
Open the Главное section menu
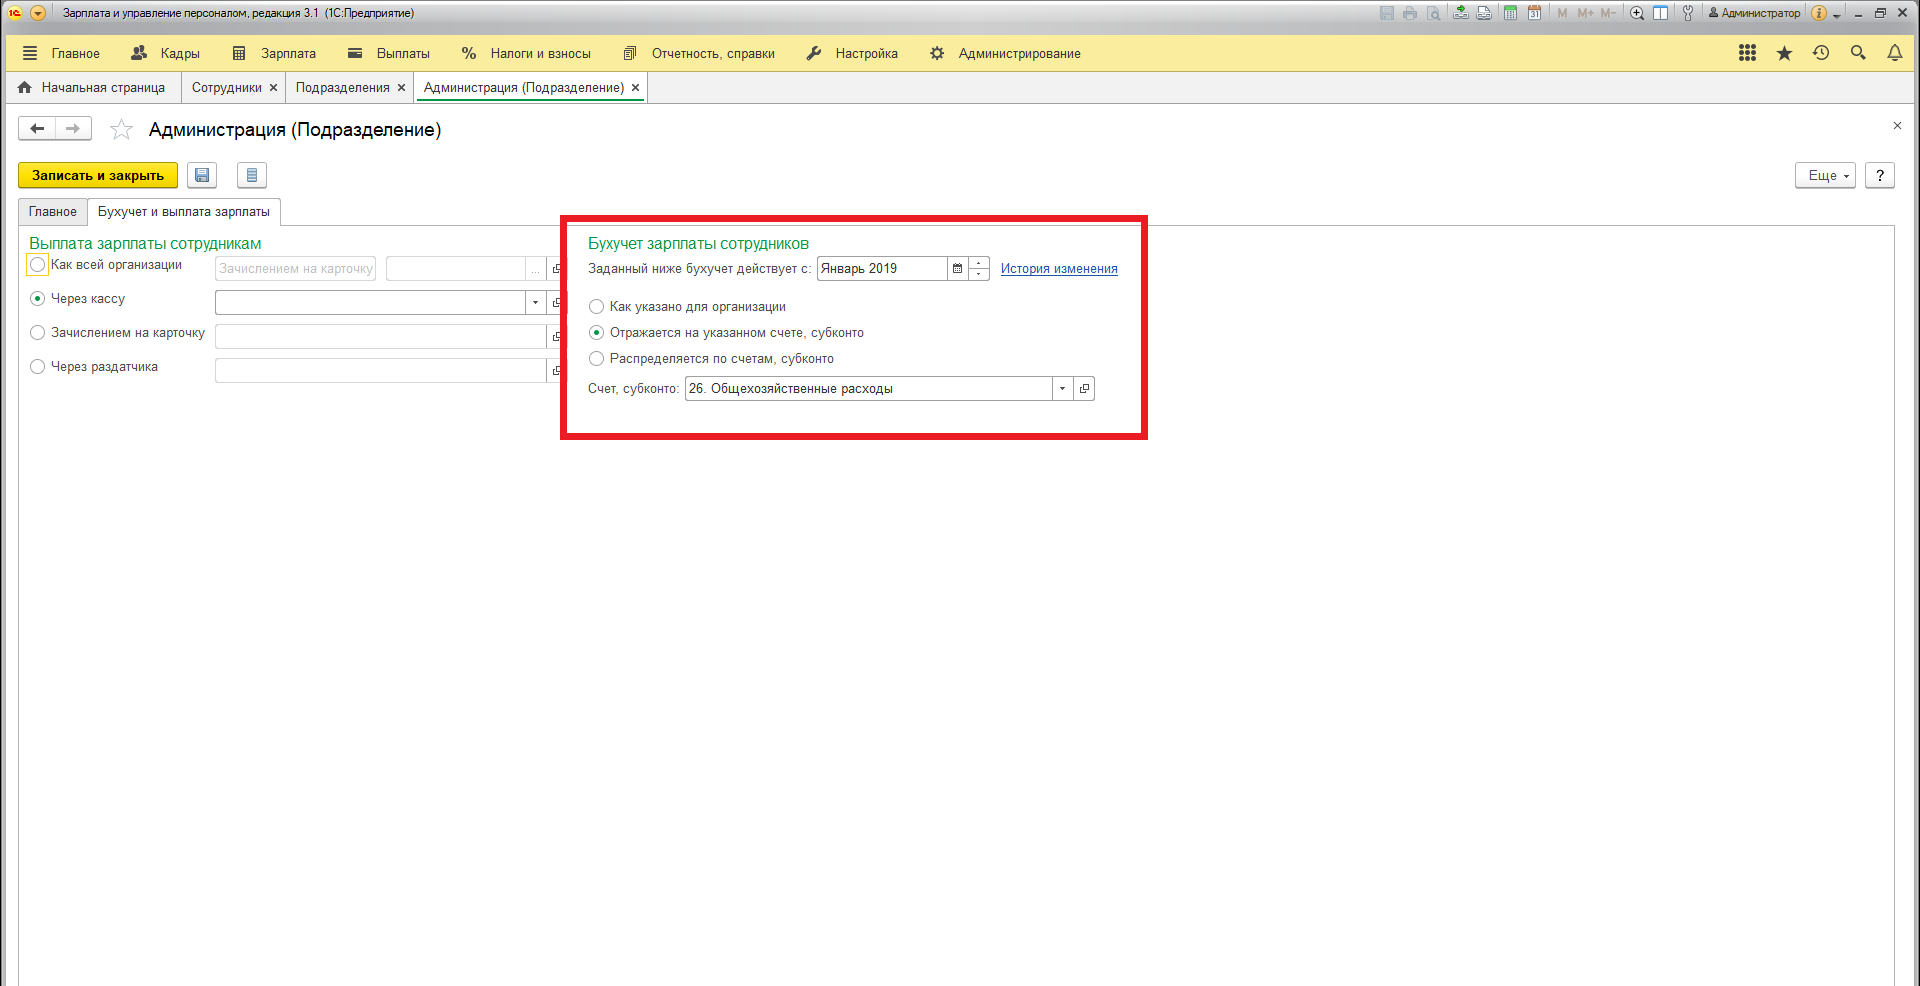(76, 53)
